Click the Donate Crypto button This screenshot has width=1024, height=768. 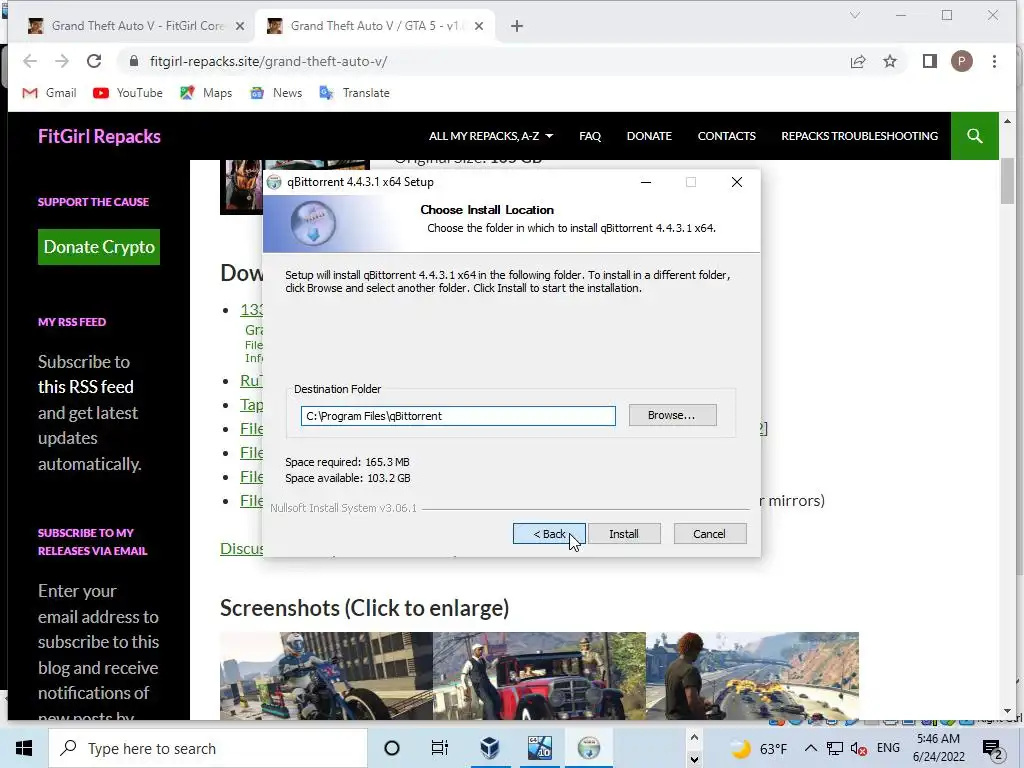point(99,247)
